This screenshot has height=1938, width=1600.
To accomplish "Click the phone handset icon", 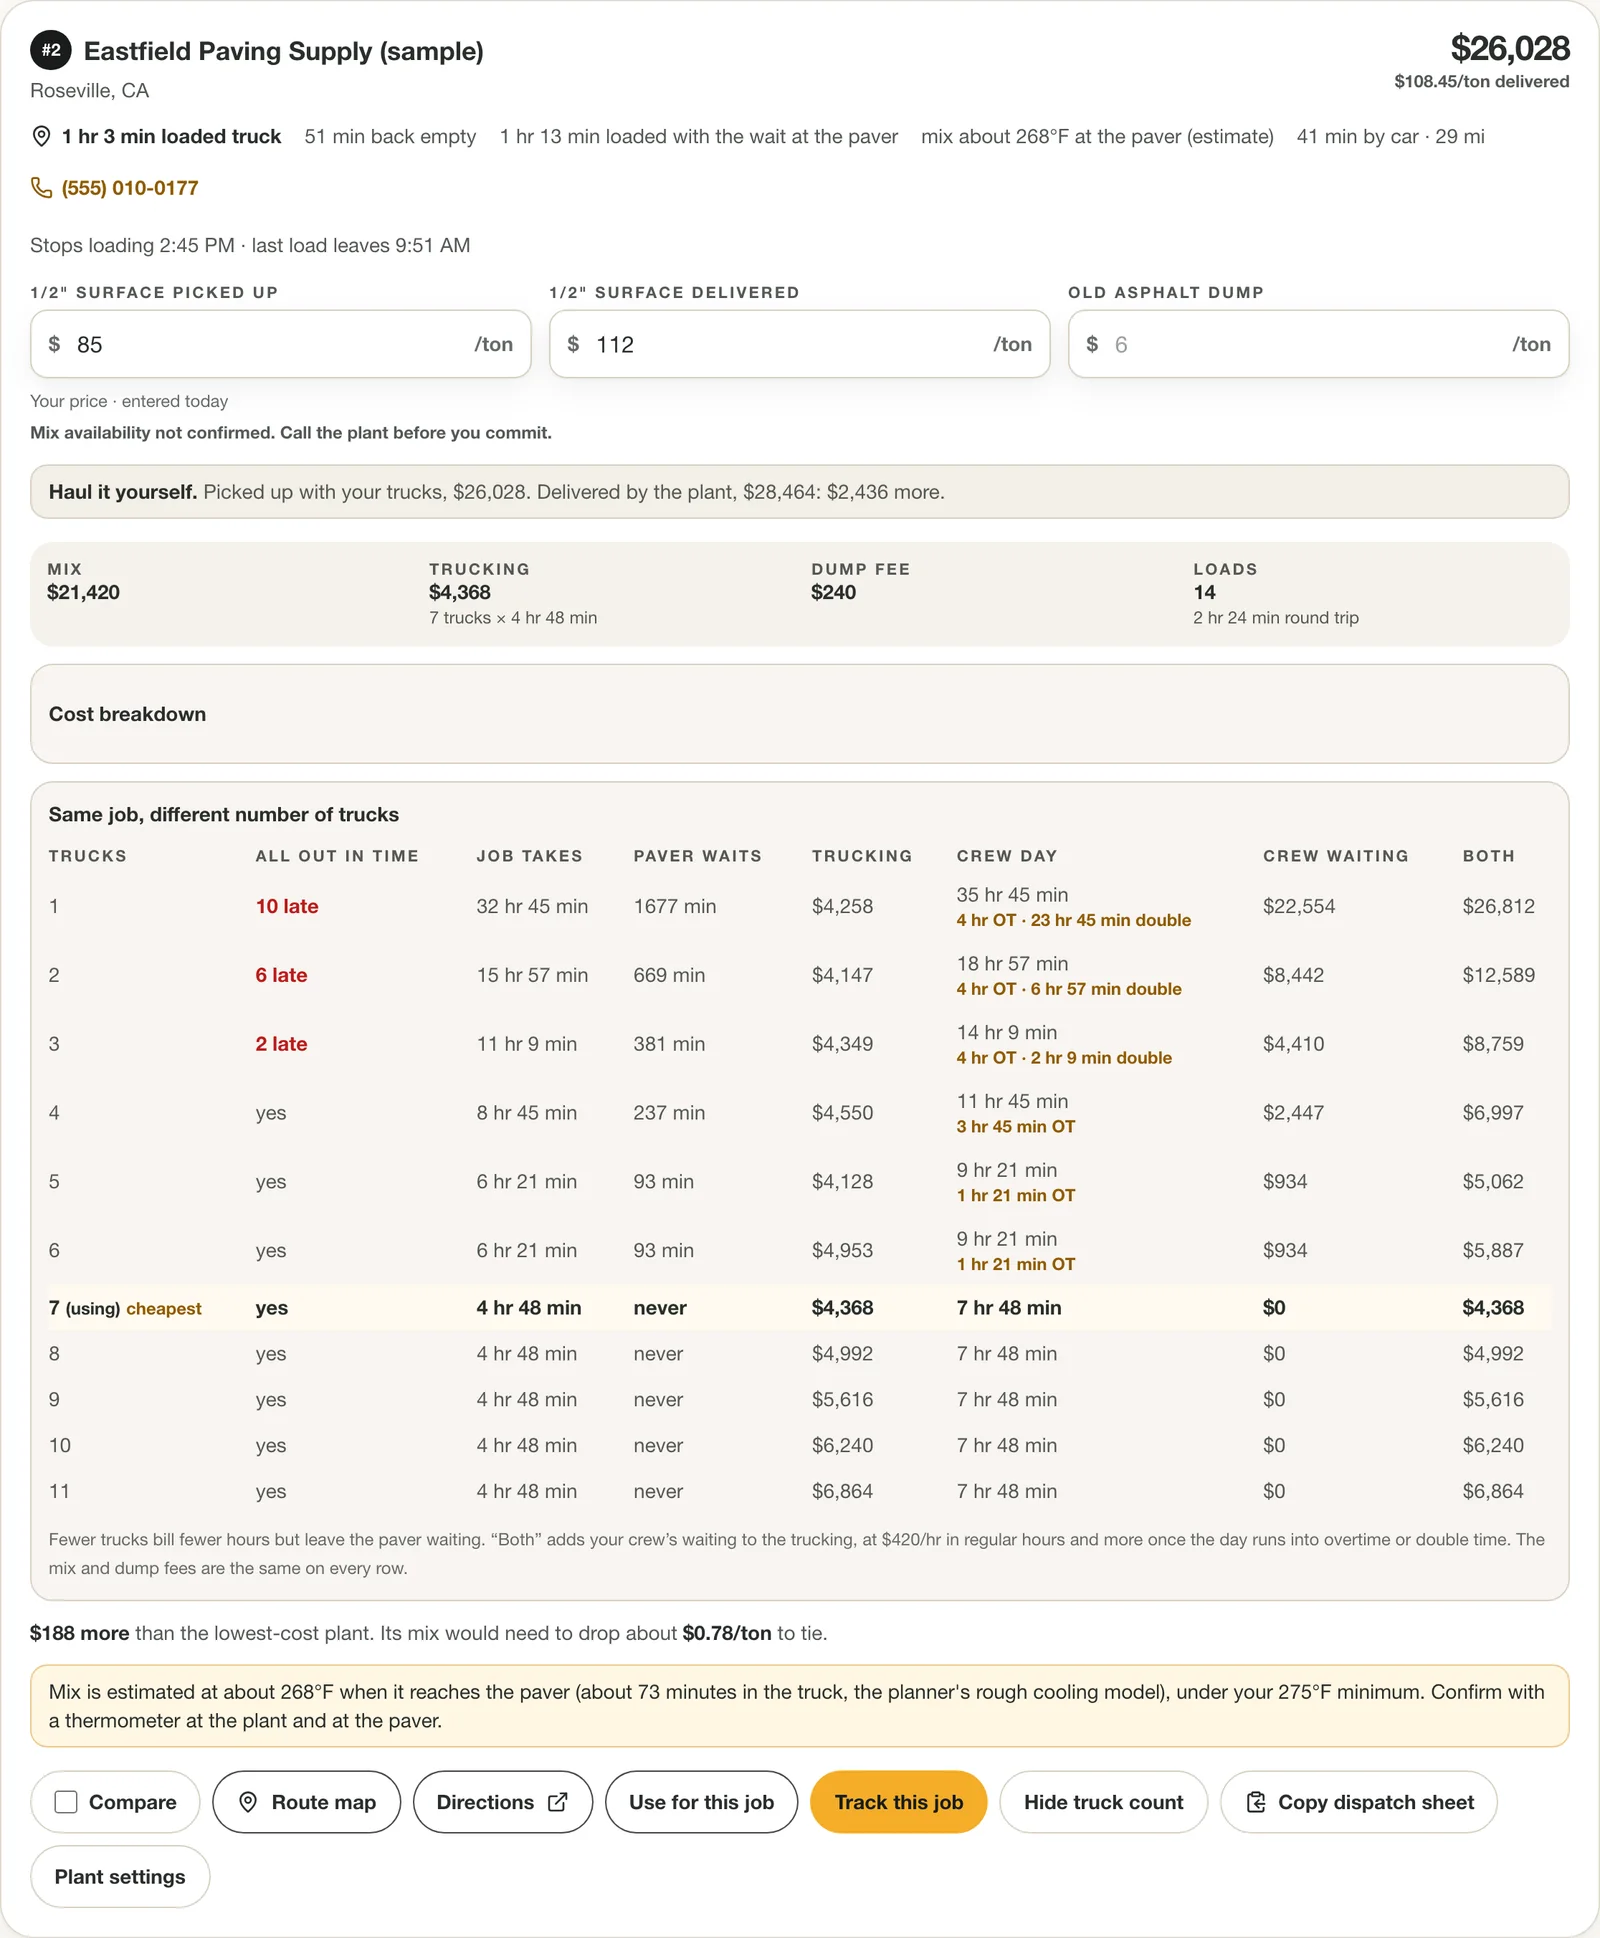I will click(x=41, y=188).
